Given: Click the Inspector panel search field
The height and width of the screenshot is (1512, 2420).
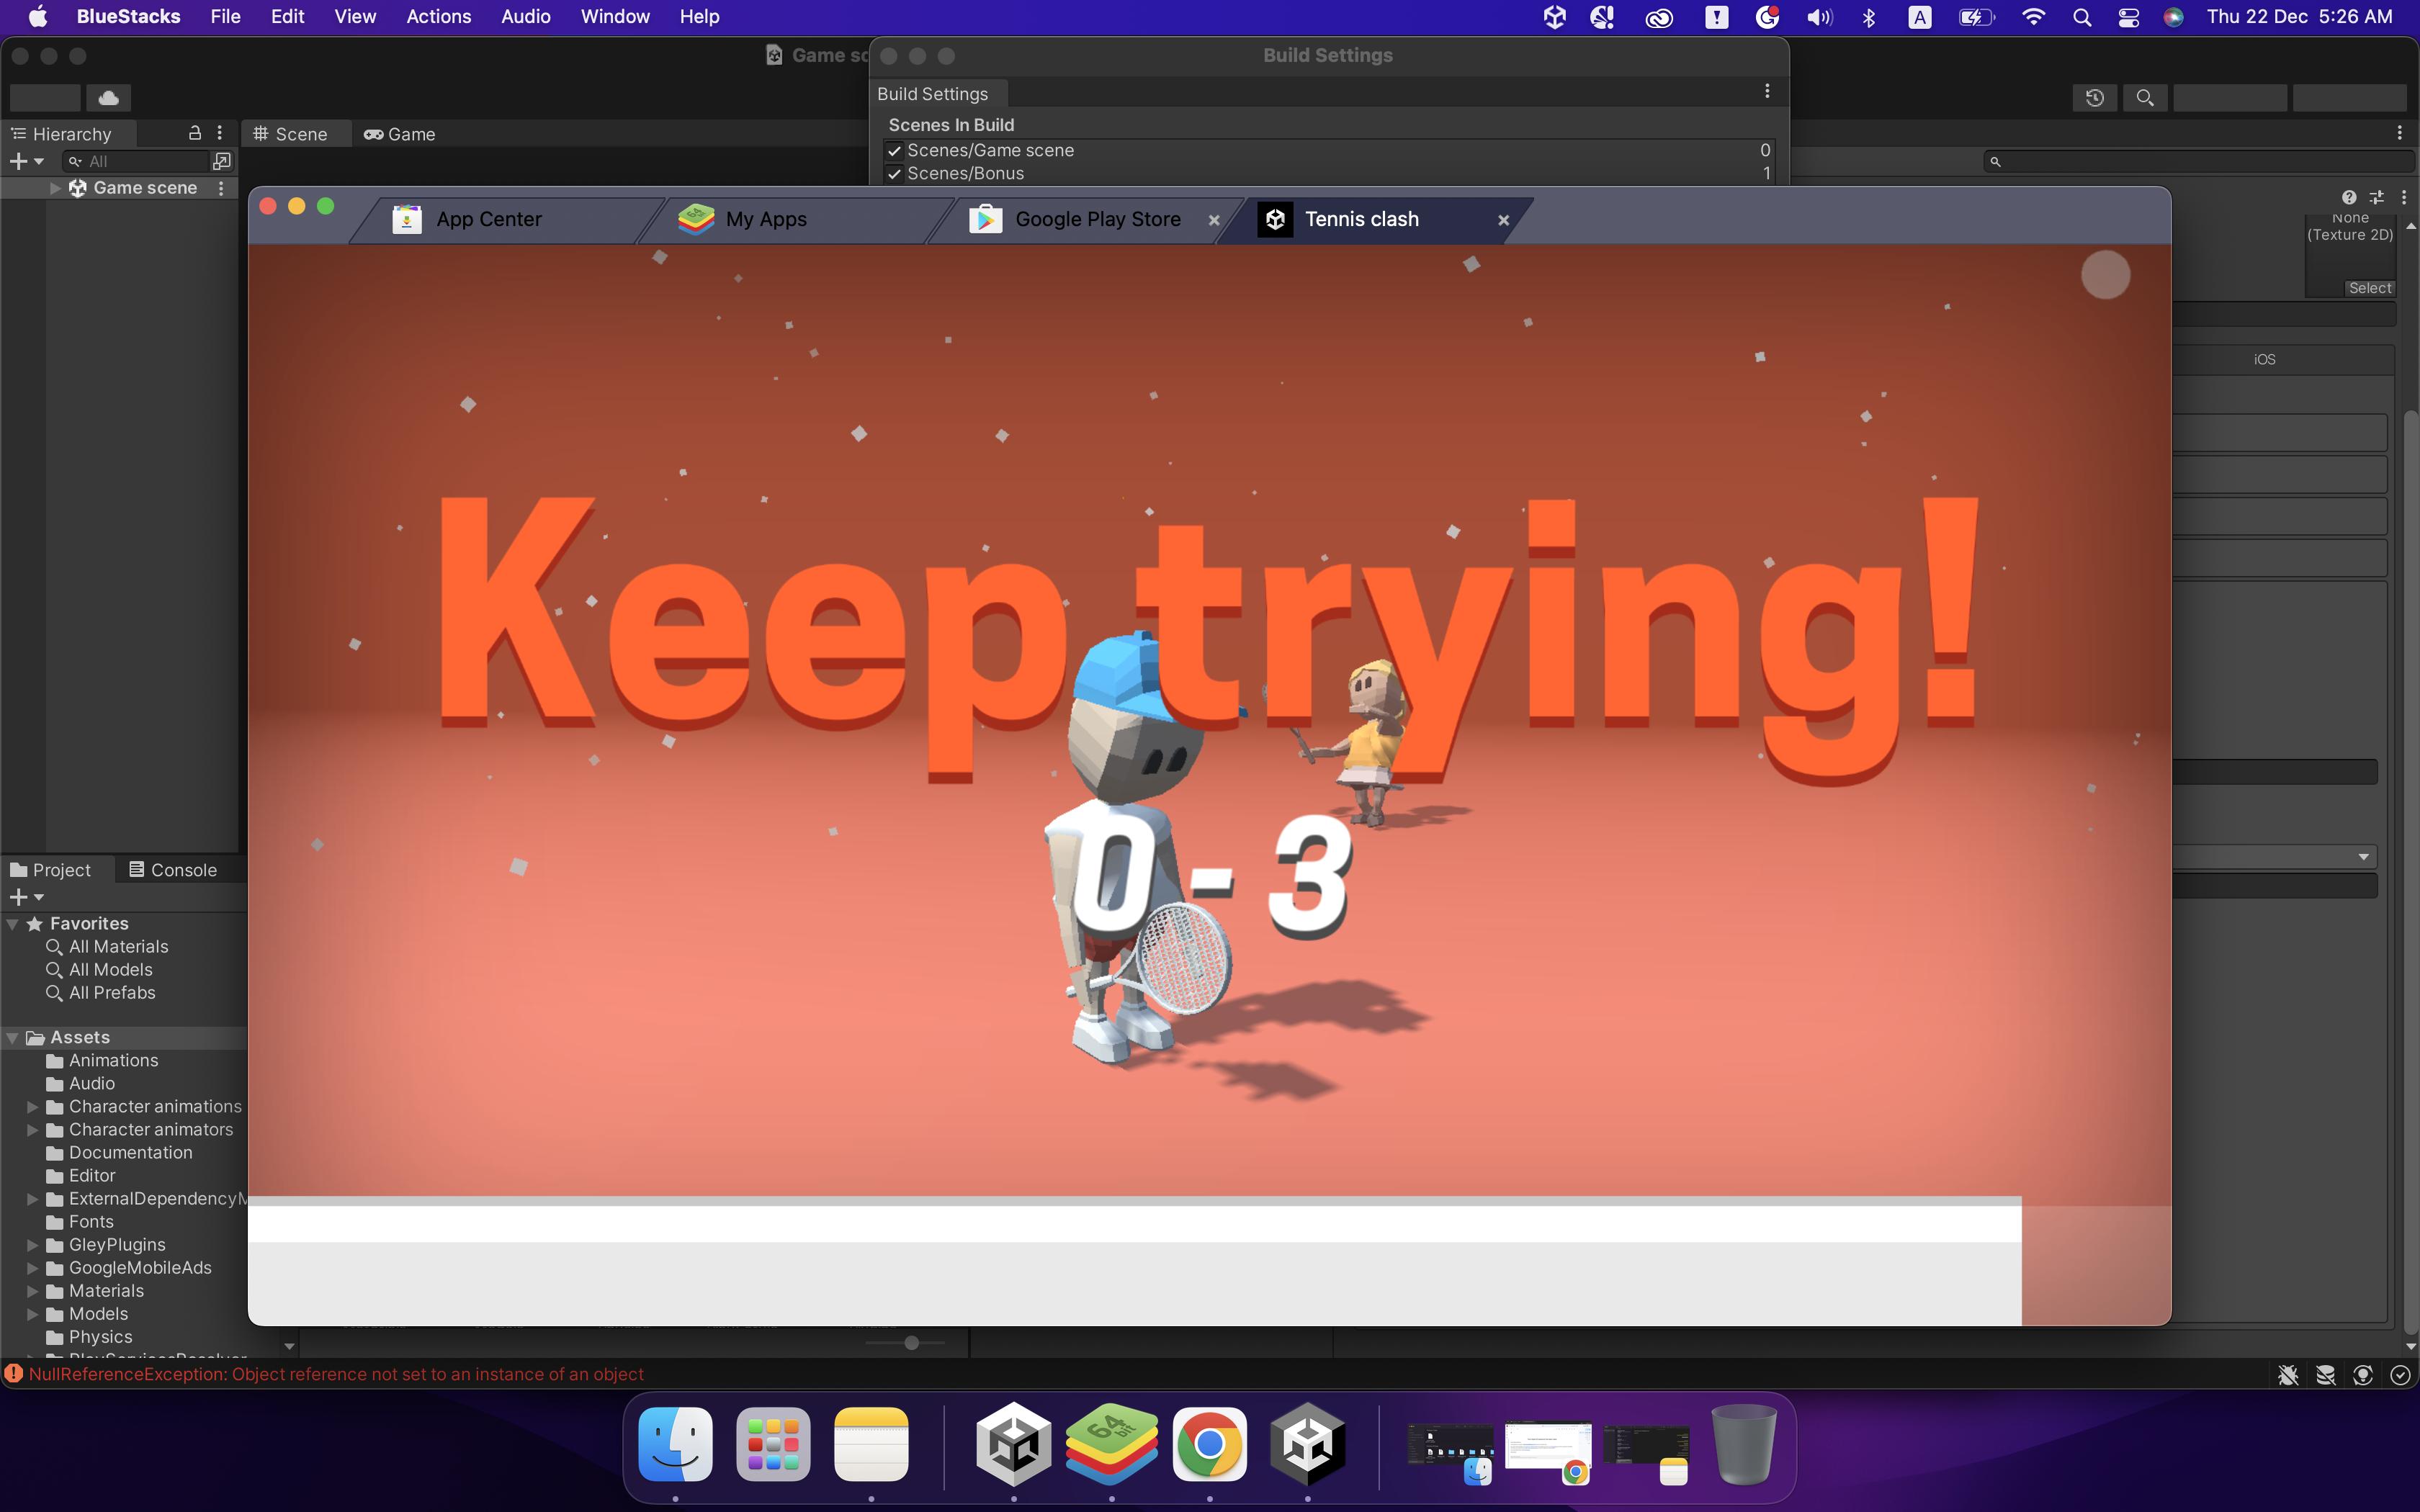Looking at the screenshot, I should coord(2198,161).
